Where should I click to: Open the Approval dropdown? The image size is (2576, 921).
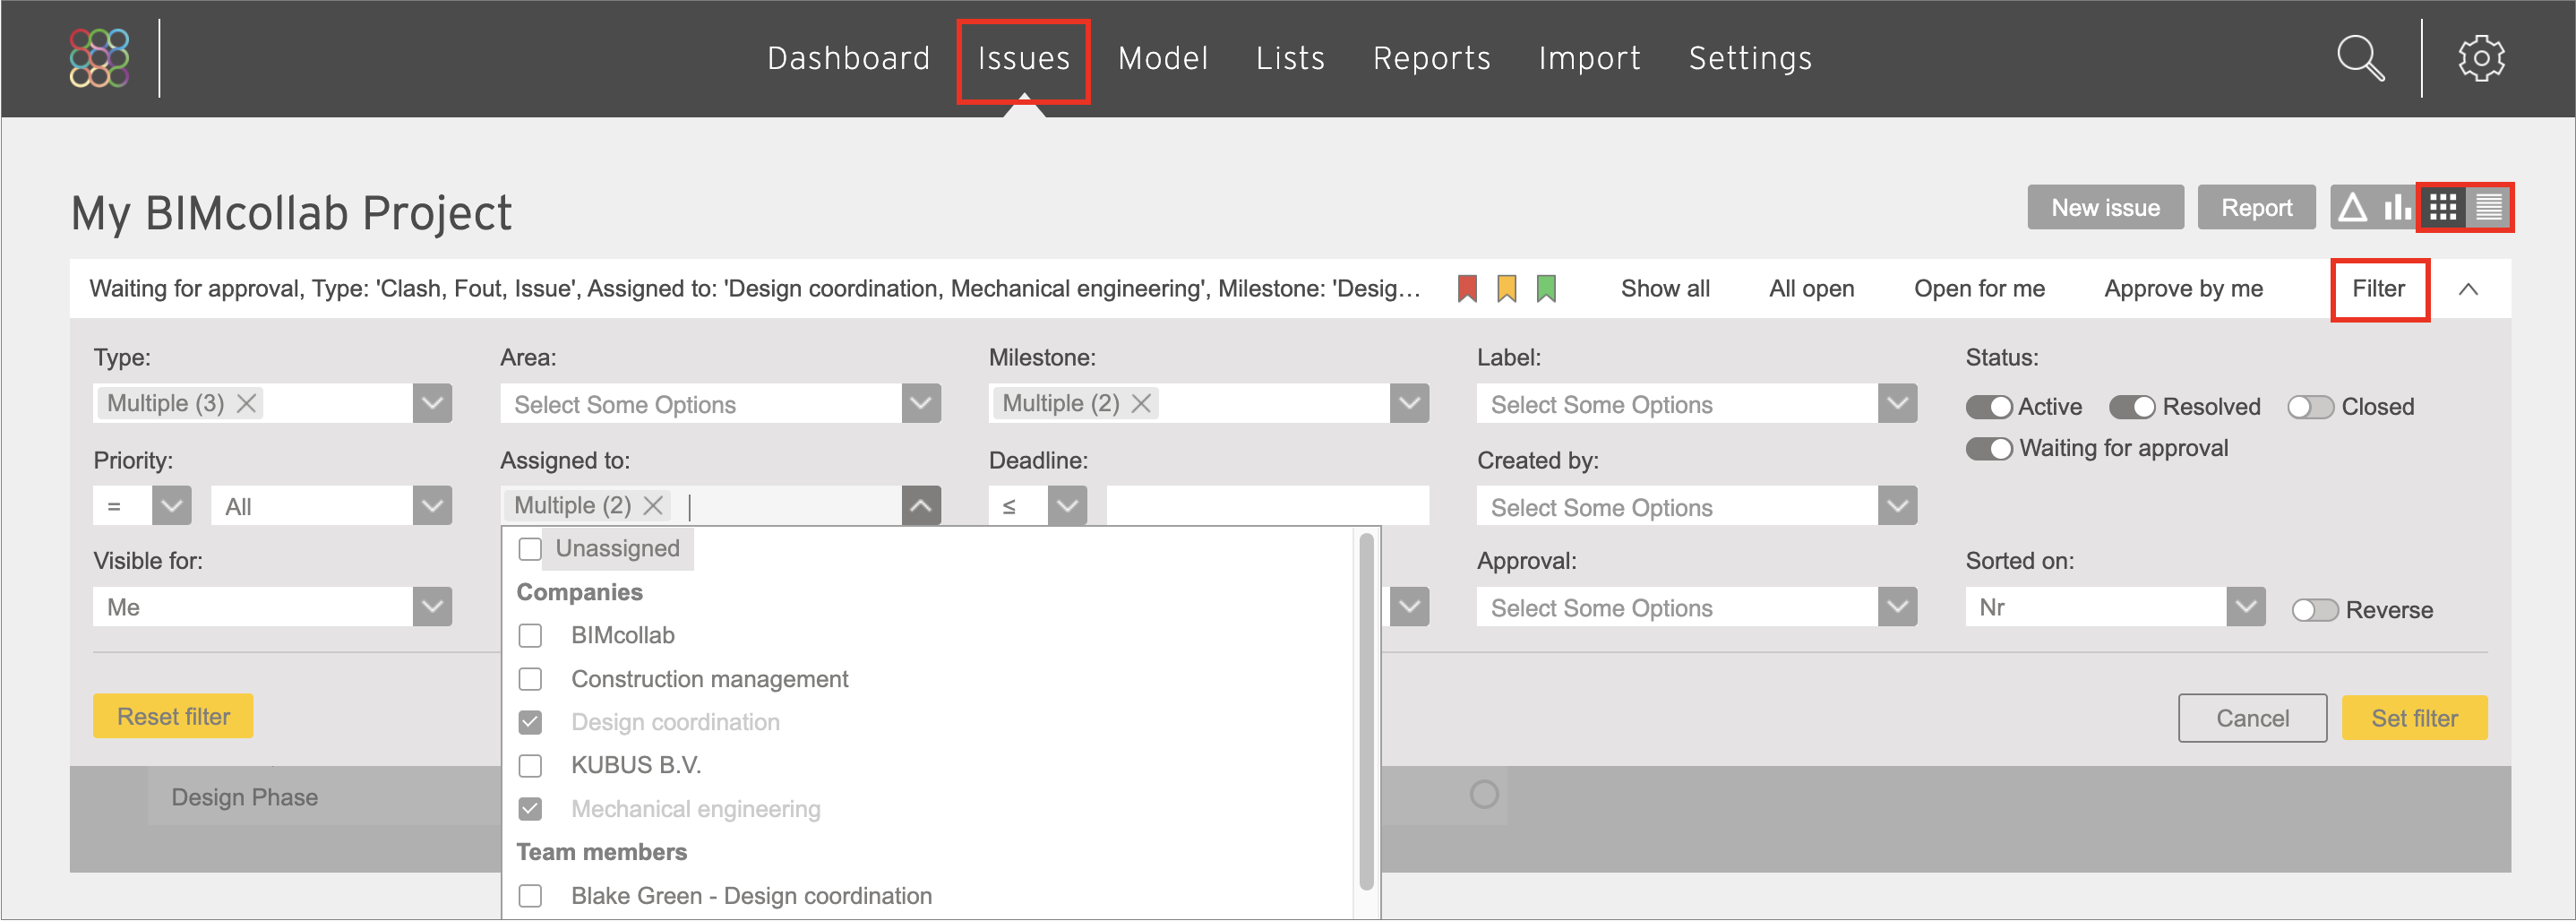[1697, 607]
